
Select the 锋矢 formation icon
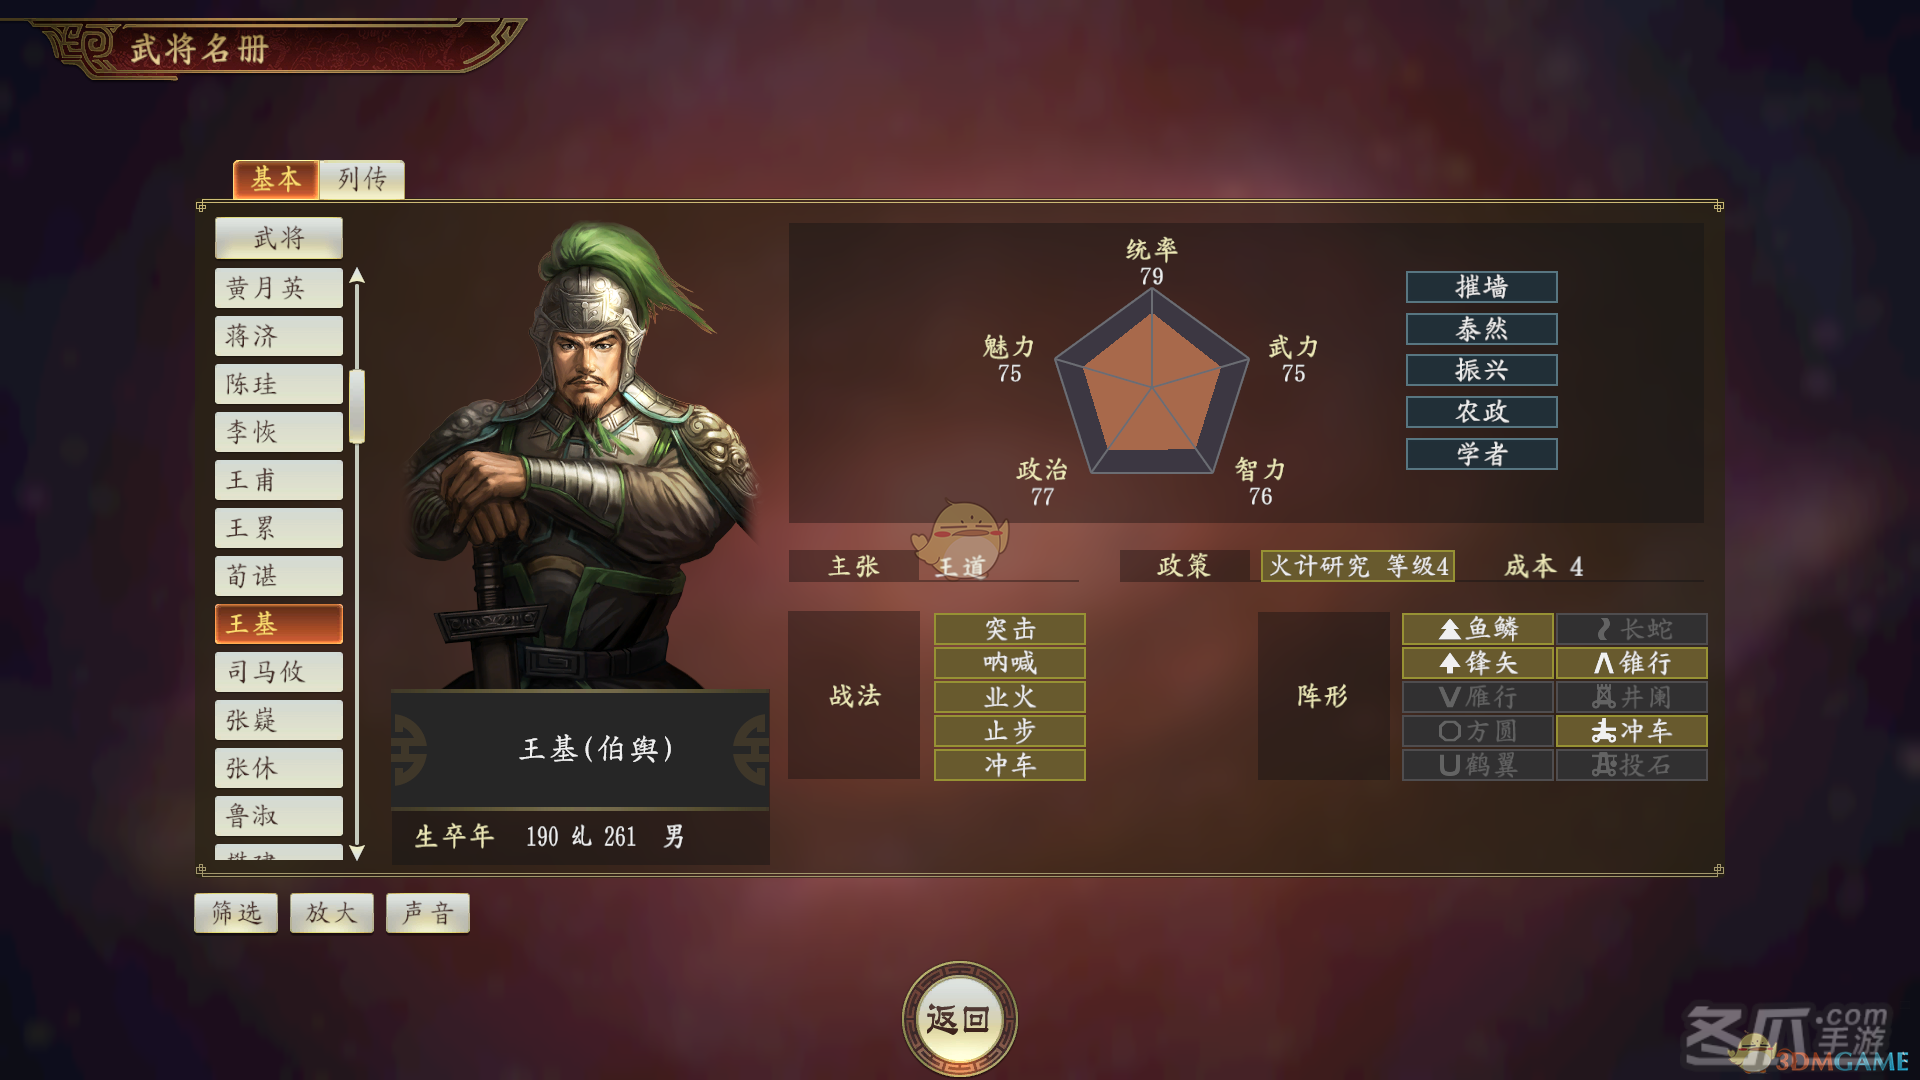(1477, 663)
